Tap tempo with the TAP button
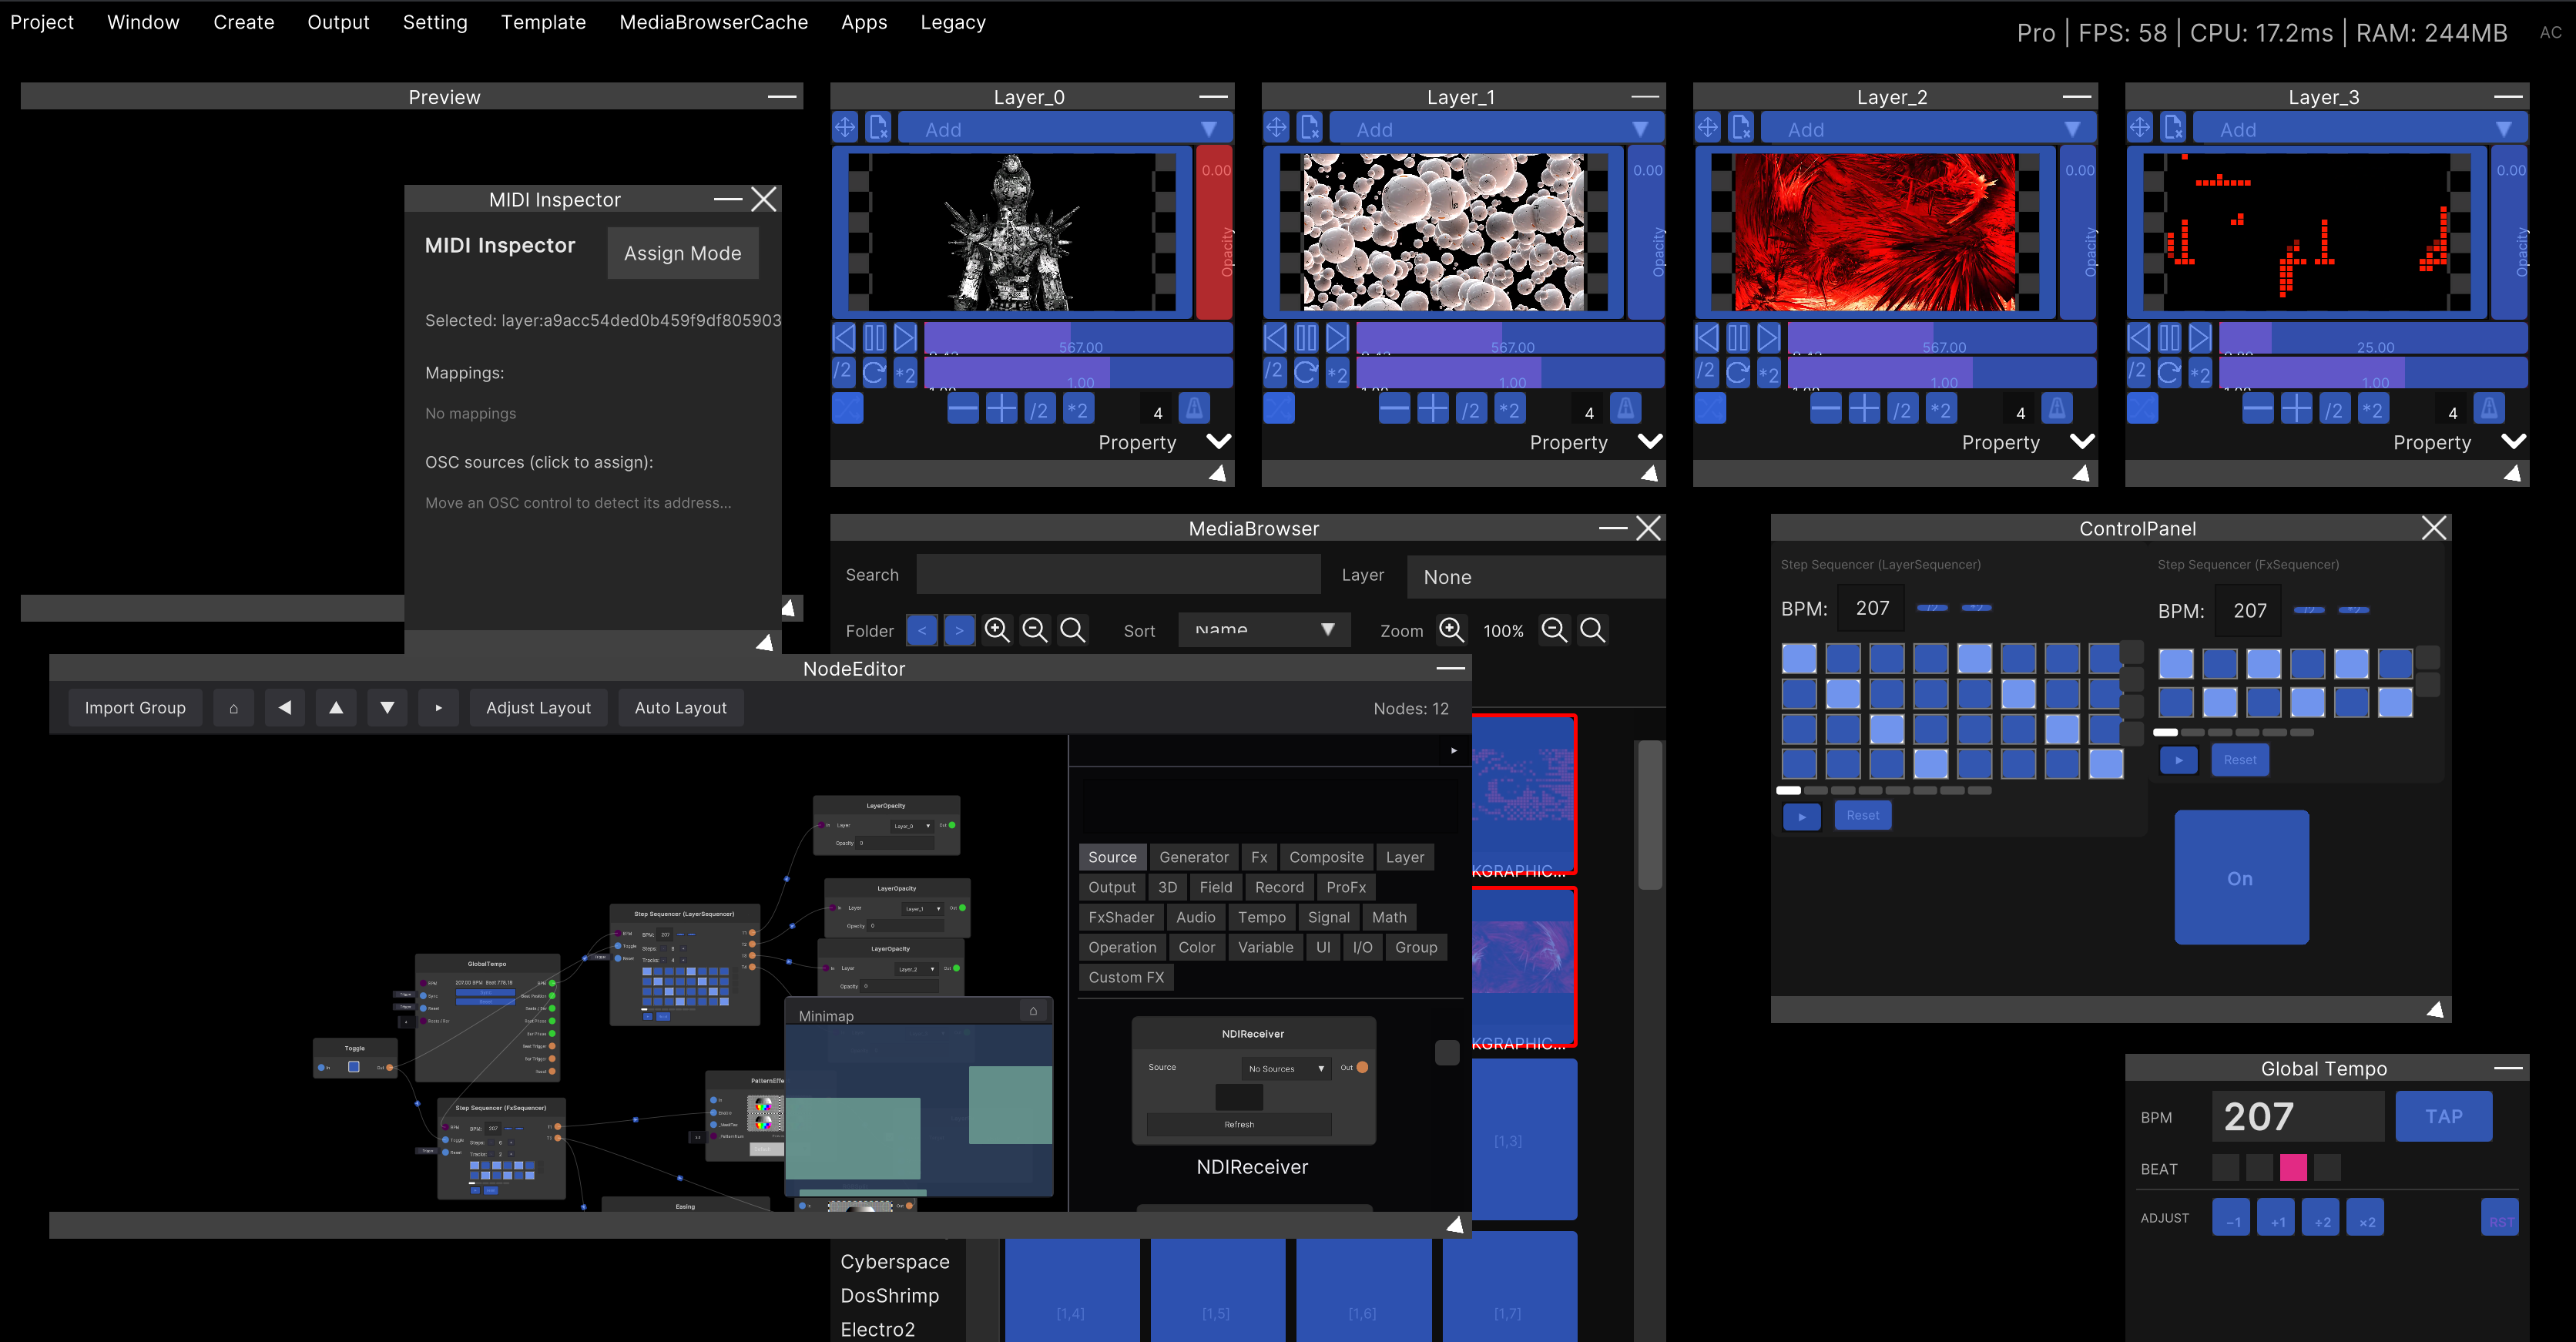The width and height of the screenshot is (2576, 1342). [x=2444, y=1116]
